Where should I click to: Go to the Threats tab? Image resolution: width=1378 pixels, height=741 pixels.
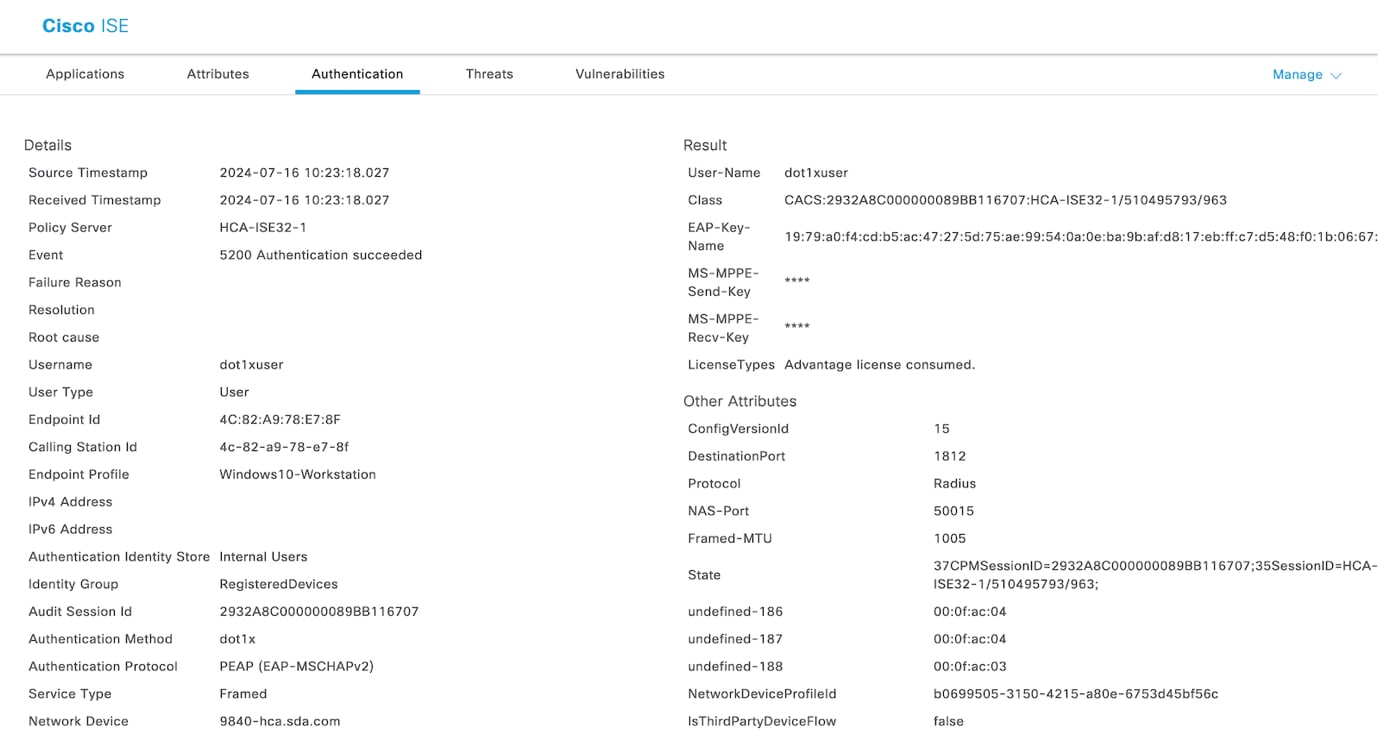click(x=489, y=74)
